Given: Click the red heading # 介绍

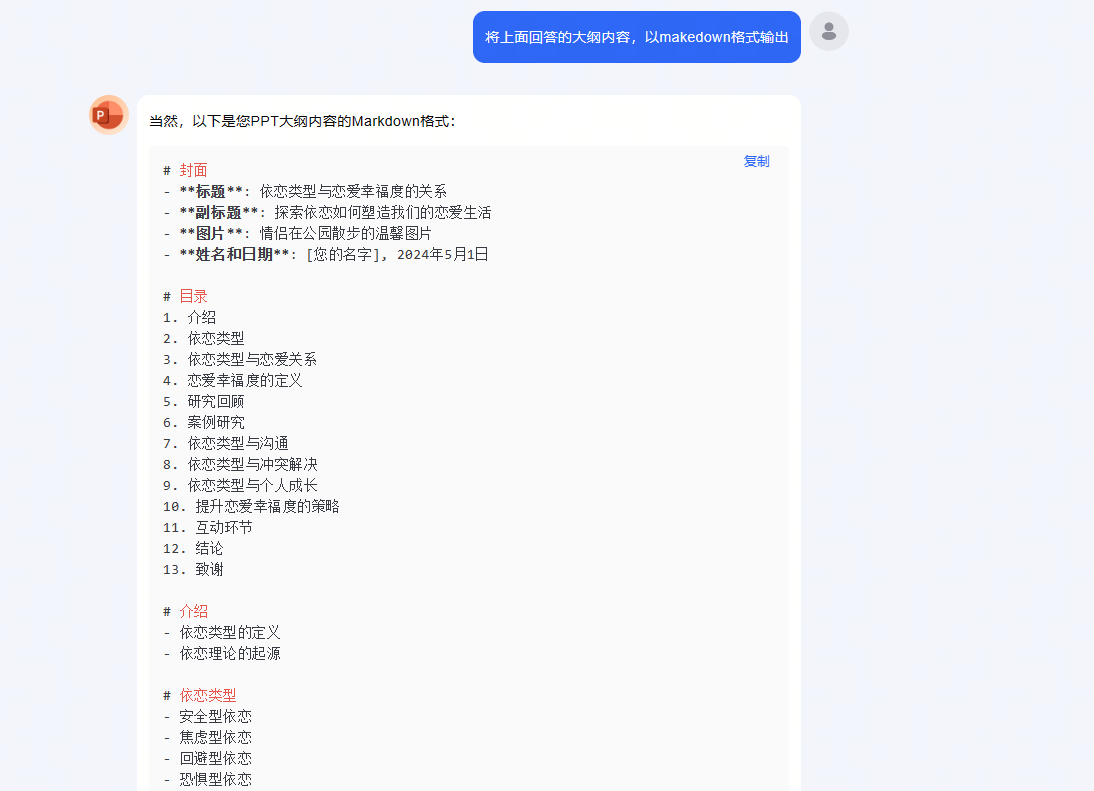Looking at the screenshot, I should pyautogui.click(x=186, y=612).
